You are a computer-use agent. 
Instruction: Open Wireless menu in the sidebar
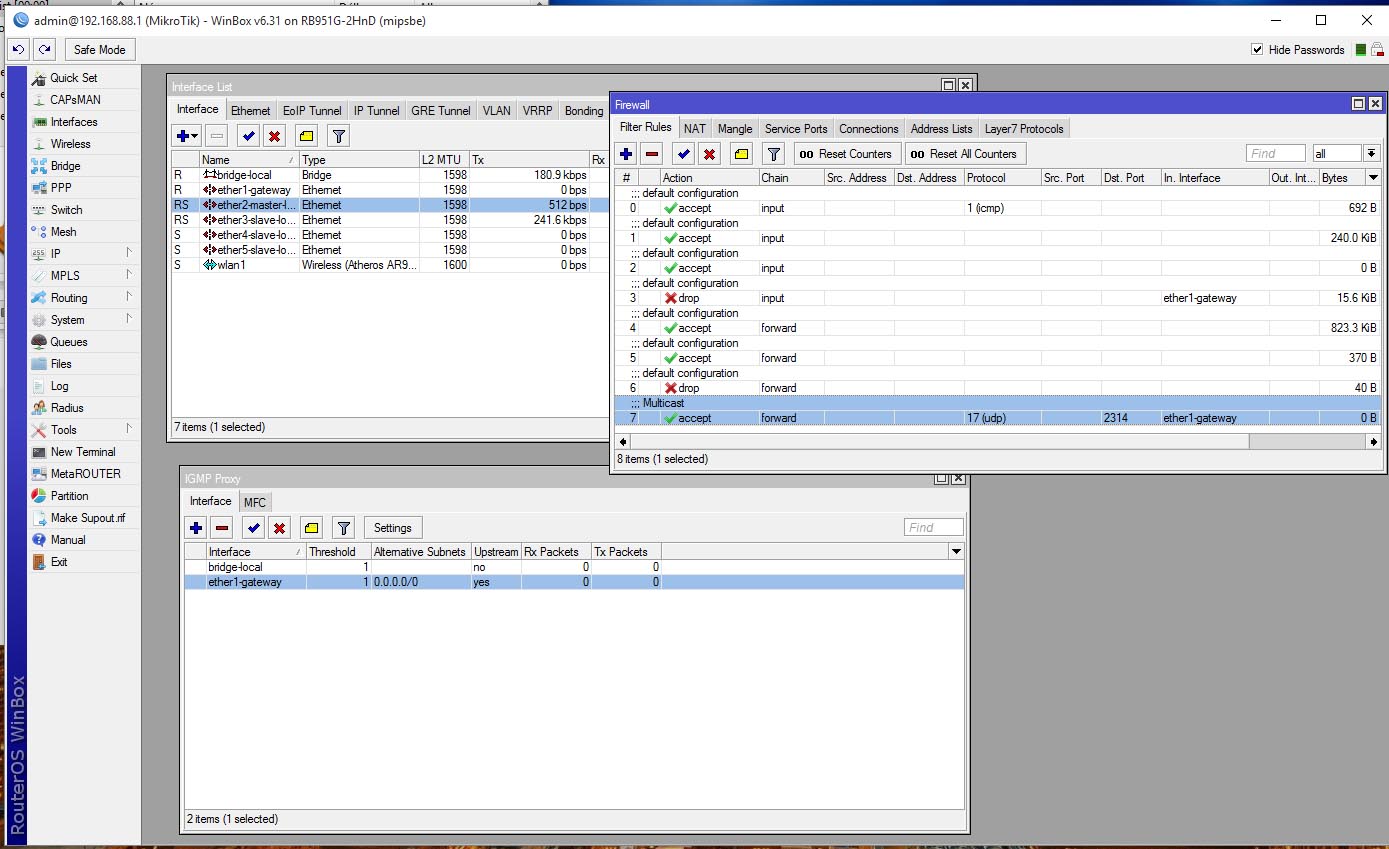70,144
